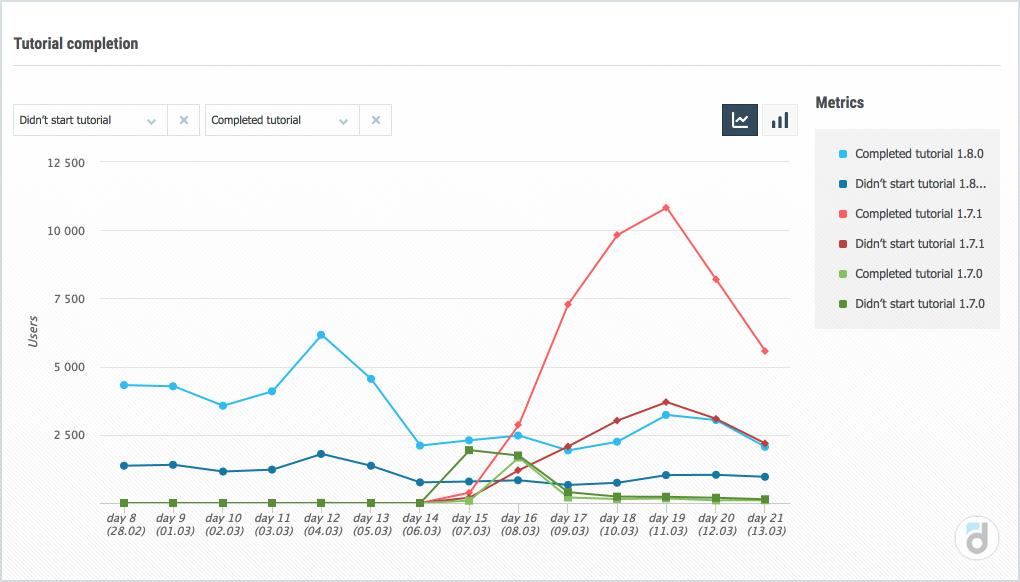1020x582 pixels.
Task: Select the red peak point at day 19
Action: 666,208
